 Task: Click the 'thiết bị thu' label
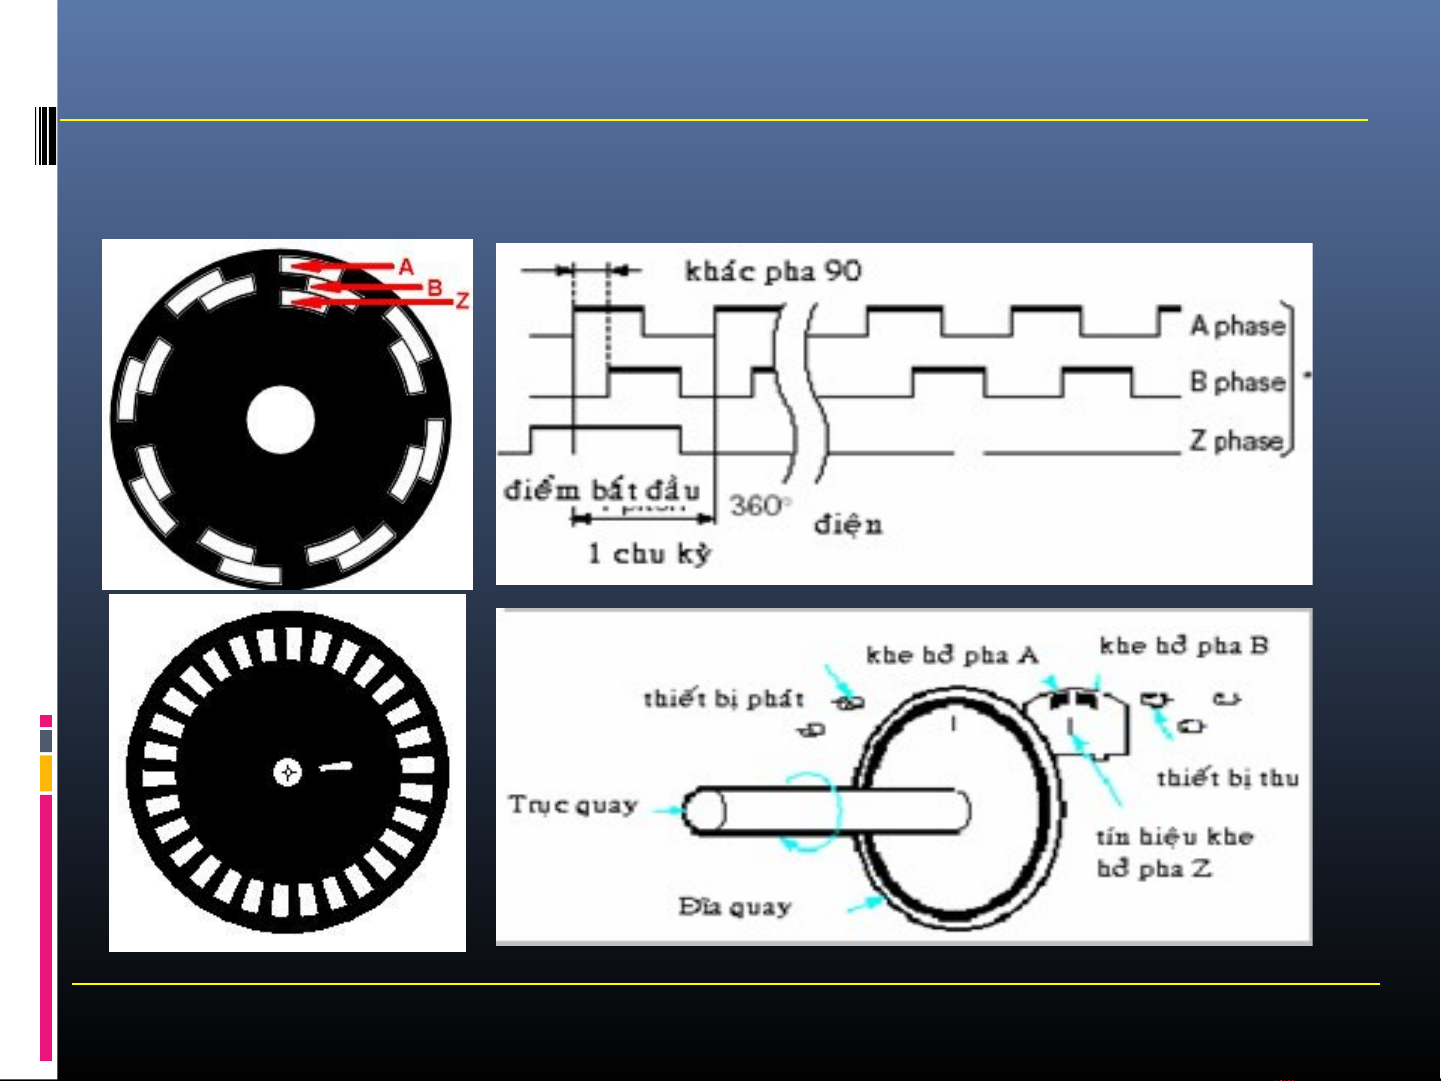coord(1227,778)
